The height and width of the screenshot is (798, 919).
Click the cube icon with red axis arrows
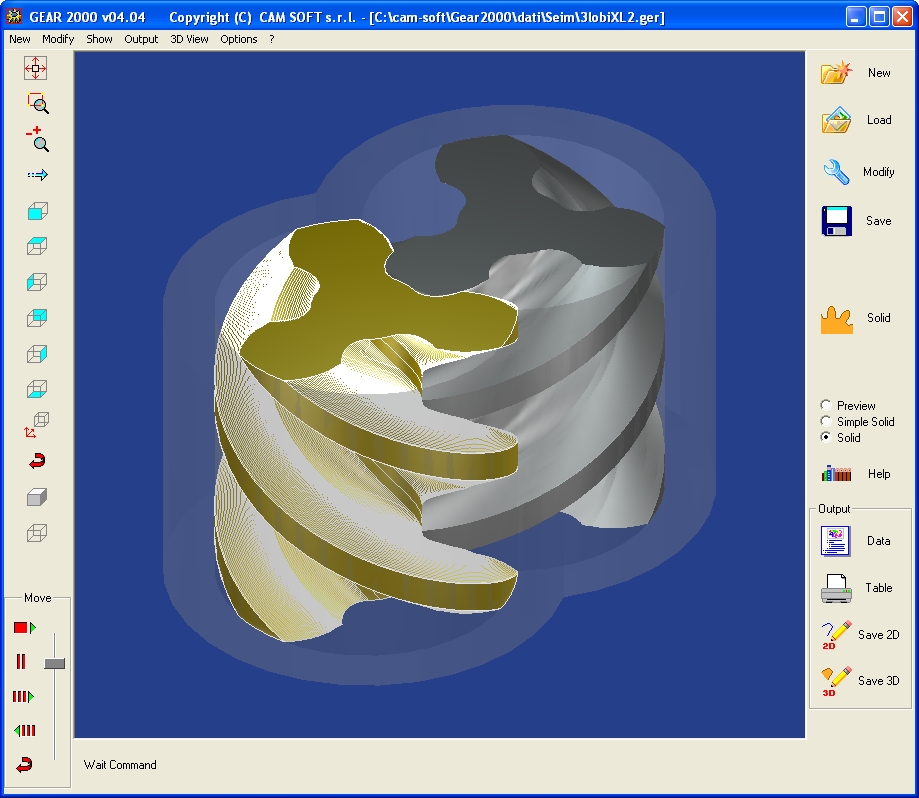[37, 425]
